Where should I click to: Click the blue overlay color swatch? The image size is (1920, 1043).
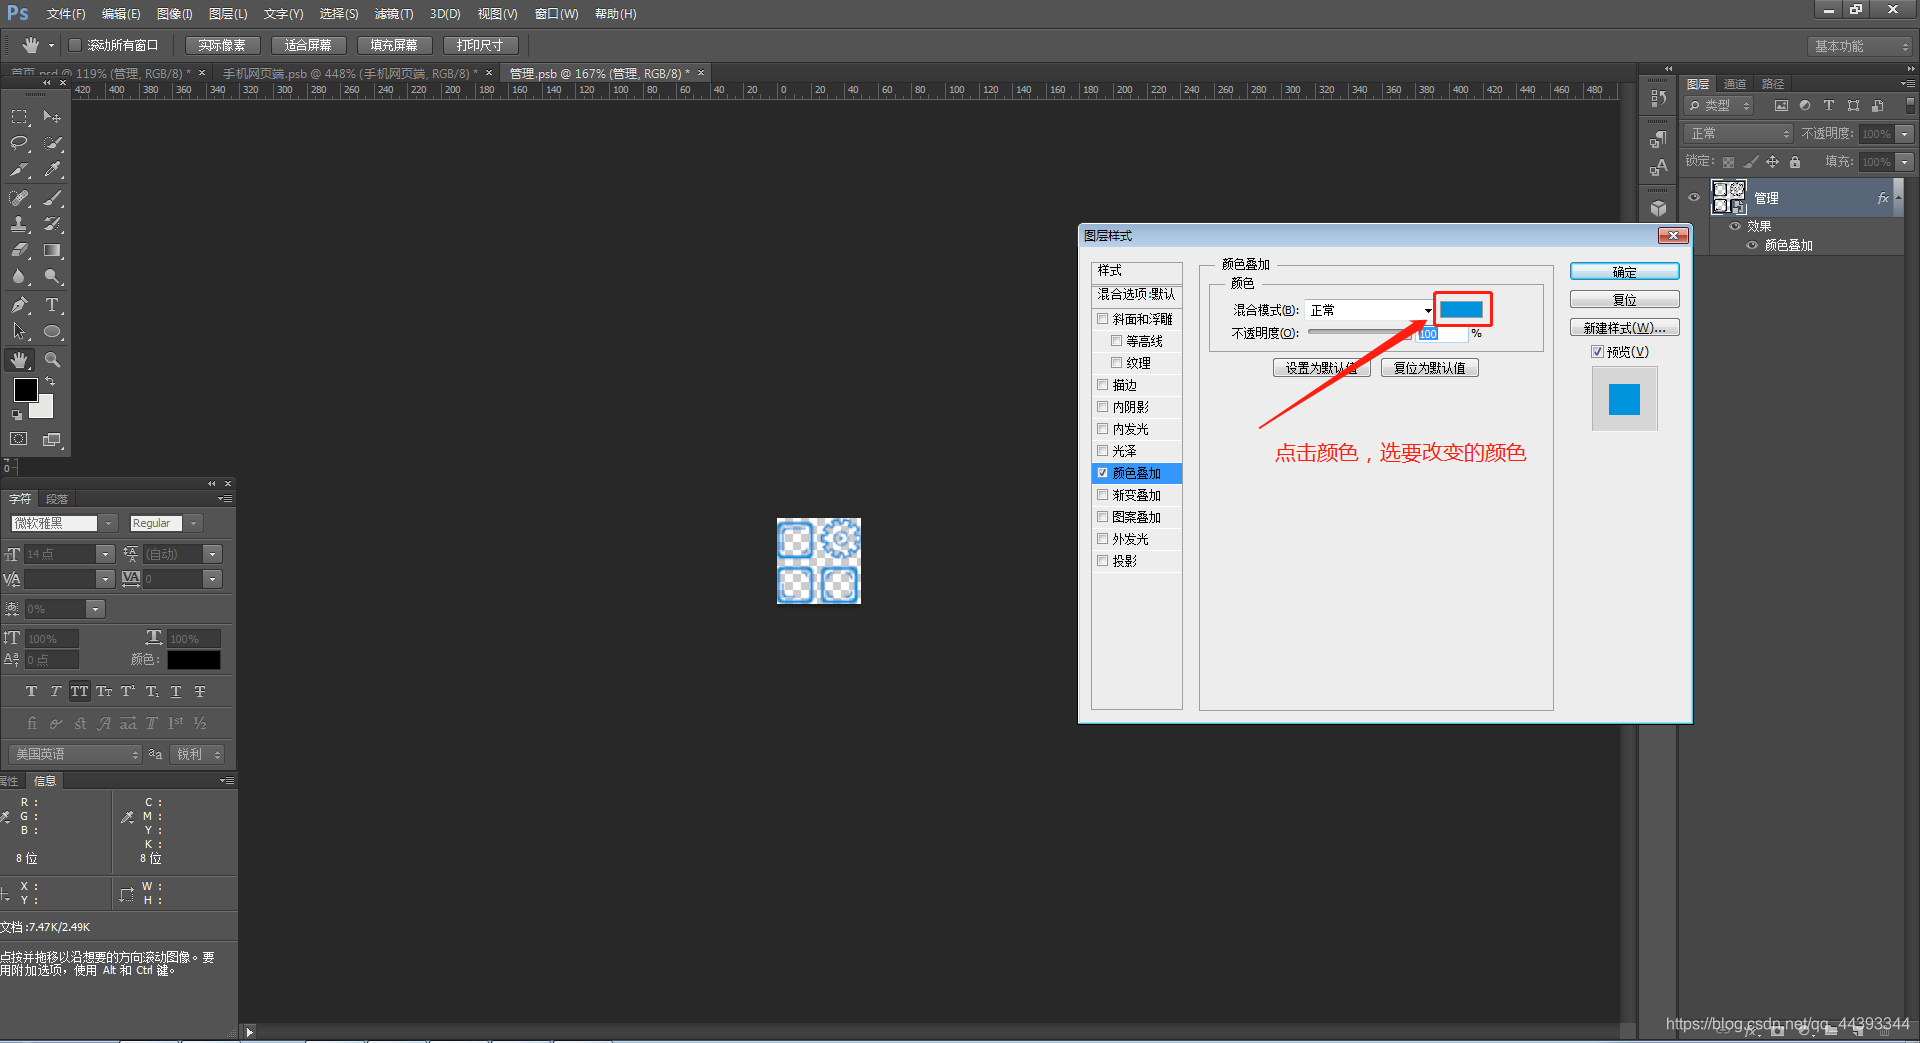coord(1461,309)
